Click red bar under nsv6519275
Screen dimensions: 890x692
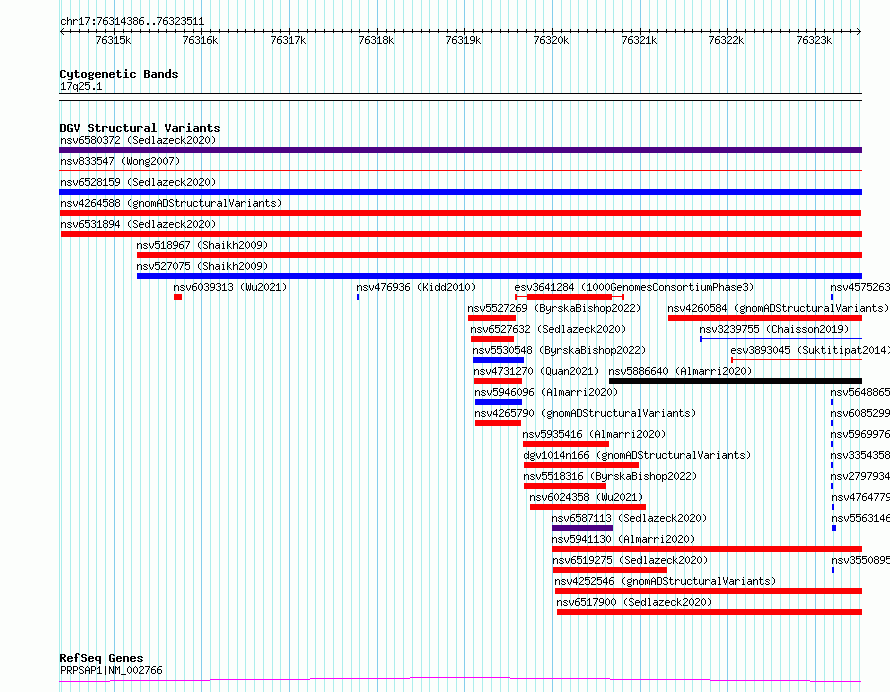pos(610,570)
